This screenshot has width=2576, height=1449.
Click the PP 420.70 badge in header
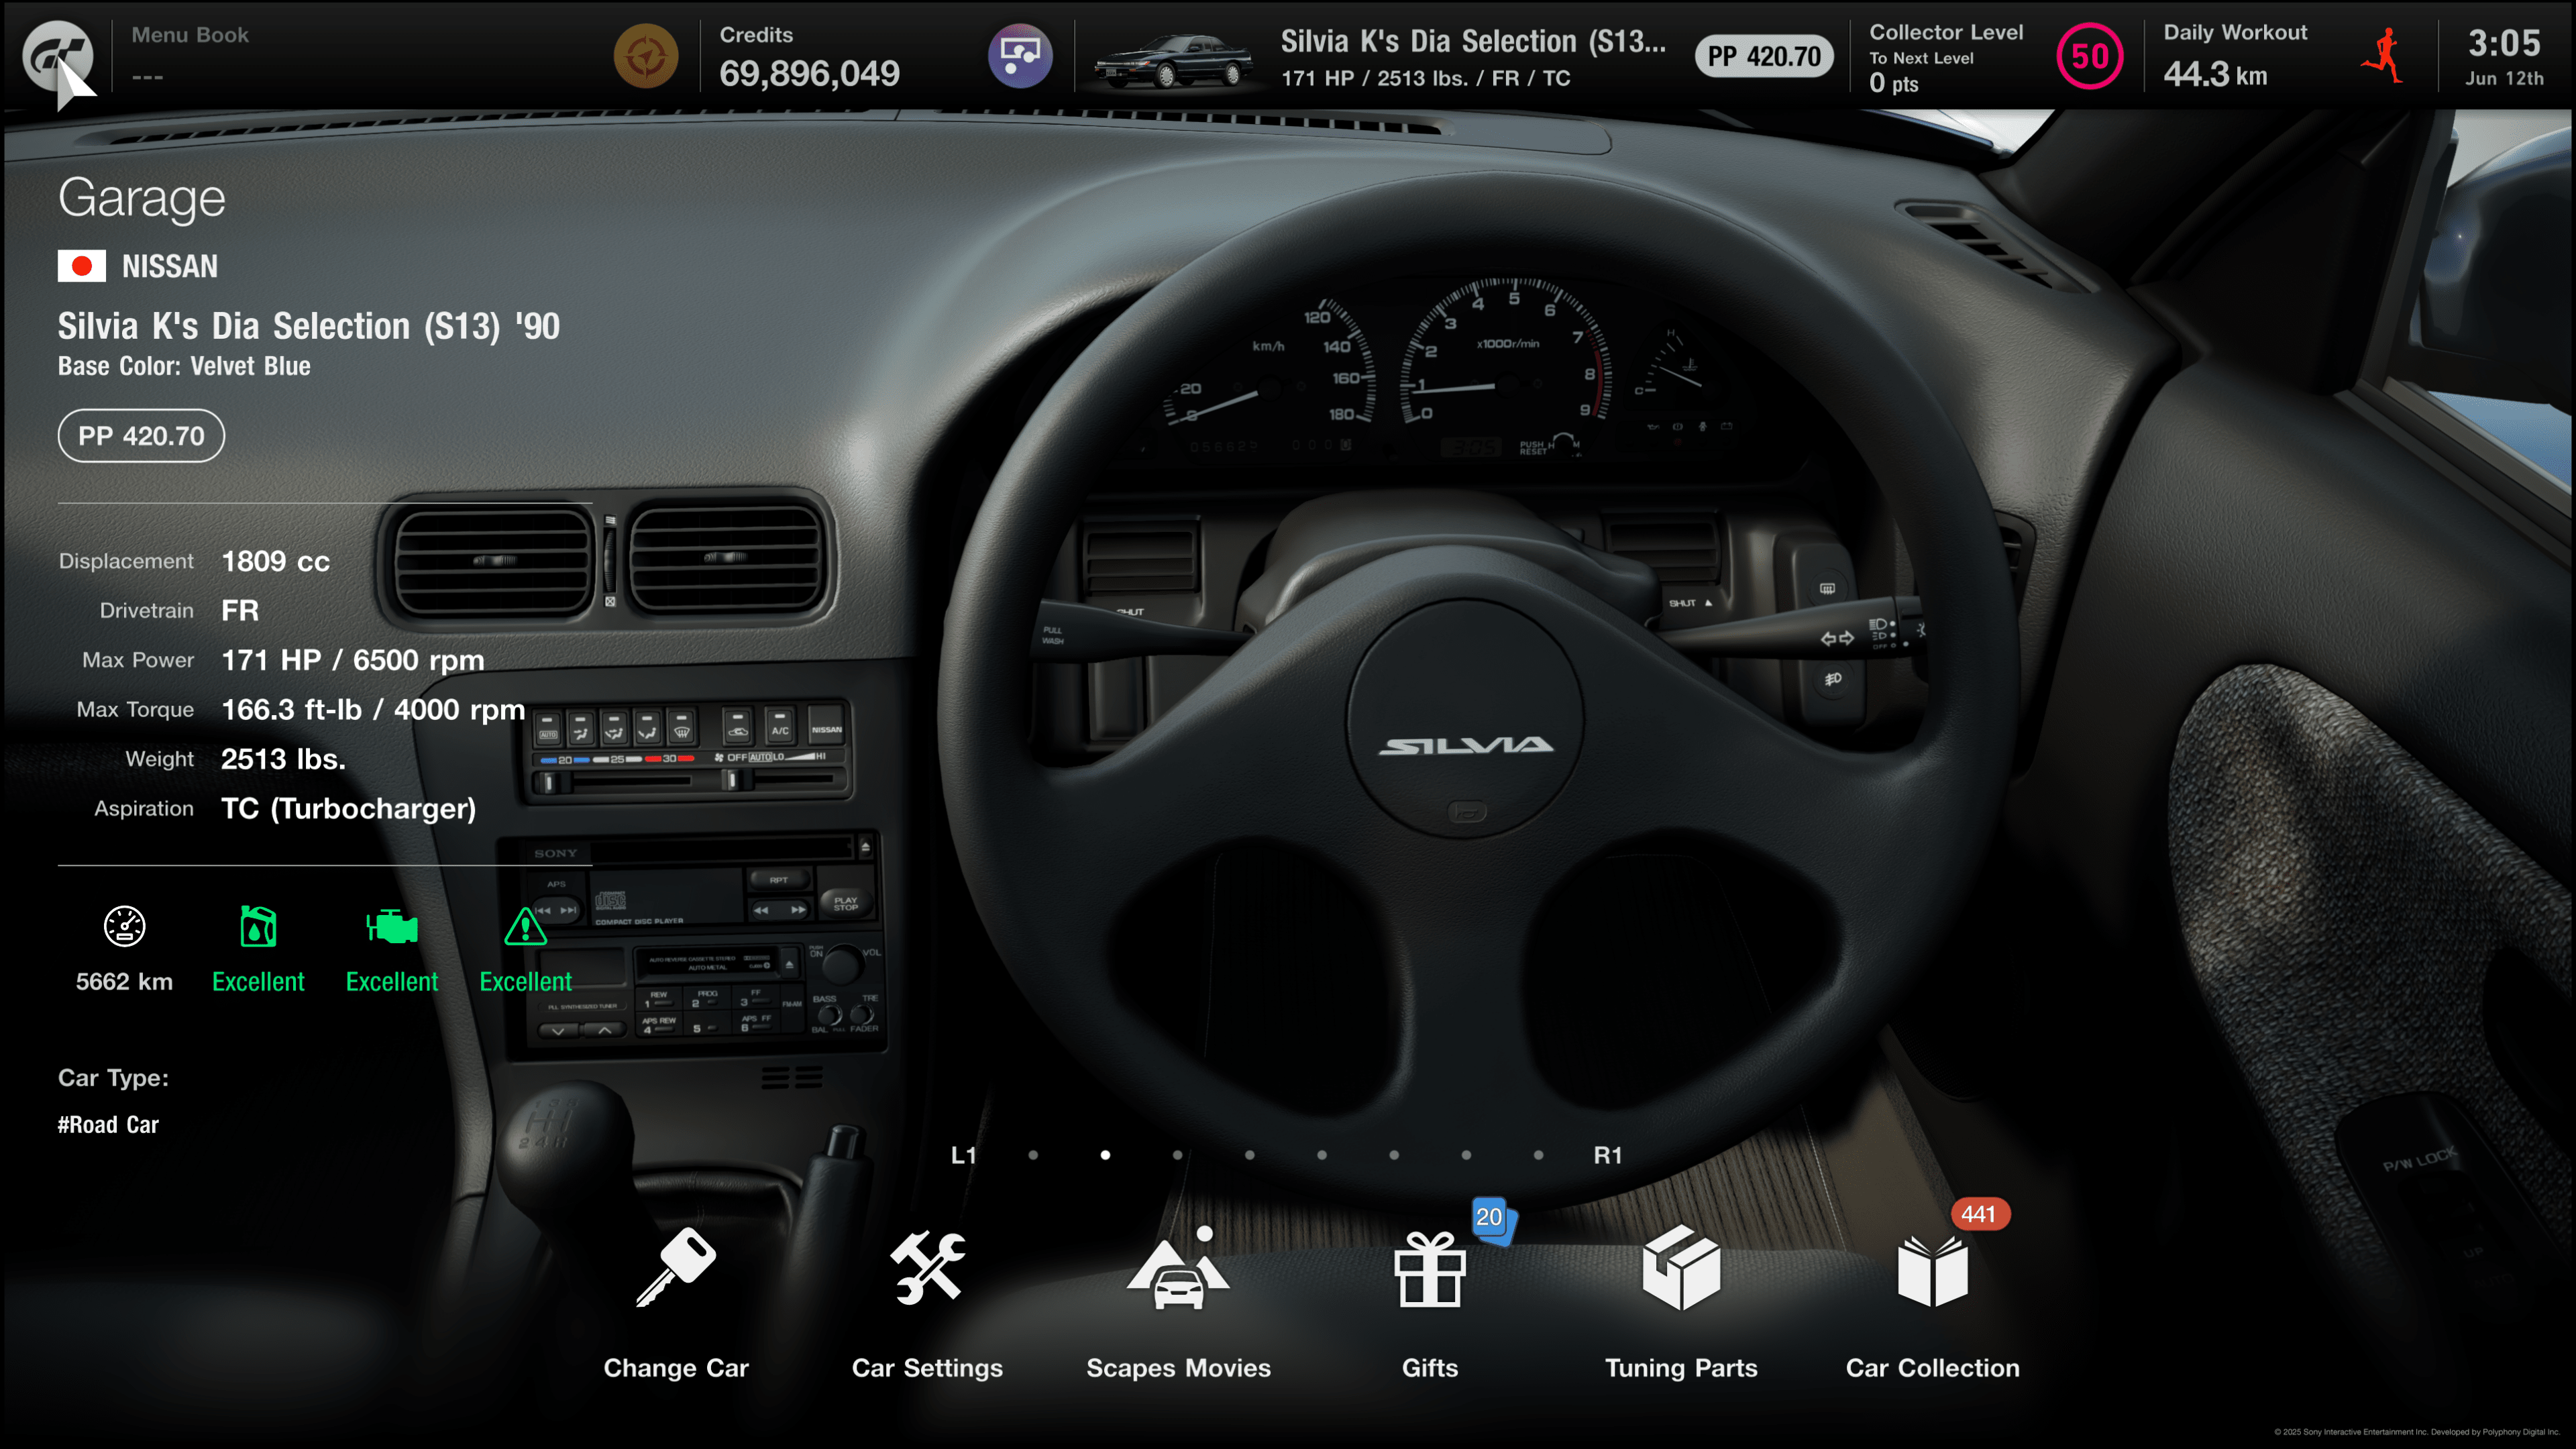pos(1764,56)
